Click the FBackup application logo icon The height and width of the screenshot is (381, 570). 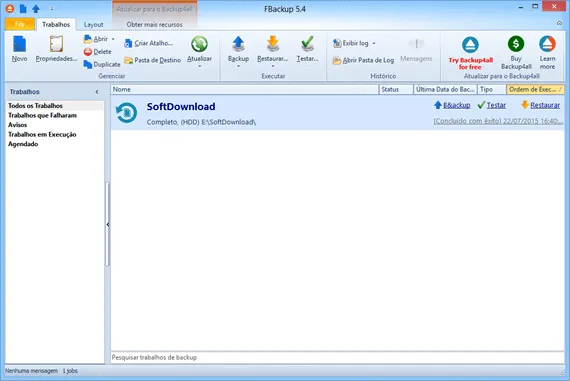pyautogui.click(x=10, y=8)
